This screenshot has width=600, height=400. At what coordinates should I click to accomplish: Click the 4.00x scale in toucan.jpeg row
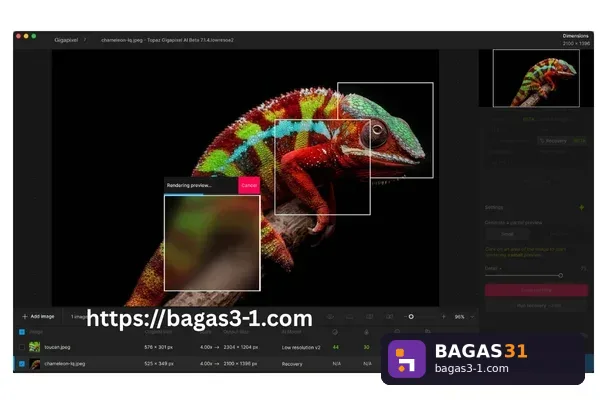(206, 347)
